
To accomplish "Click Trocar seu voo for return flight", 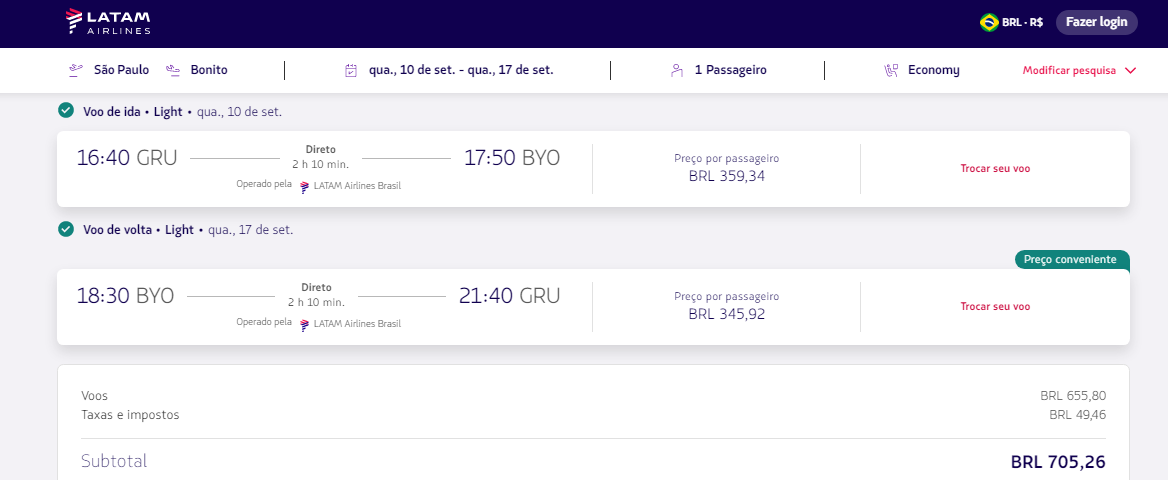I will [x=995, y=306].
